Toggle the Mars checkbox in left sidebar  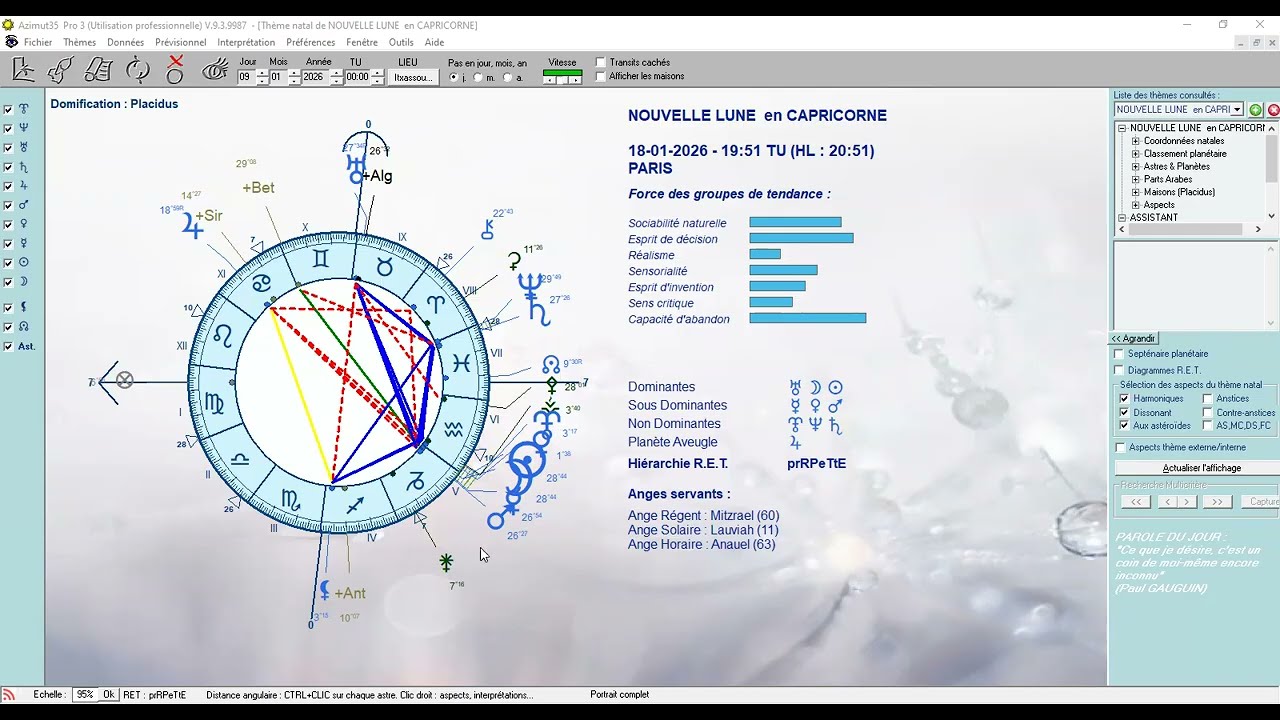pos(8,205)
